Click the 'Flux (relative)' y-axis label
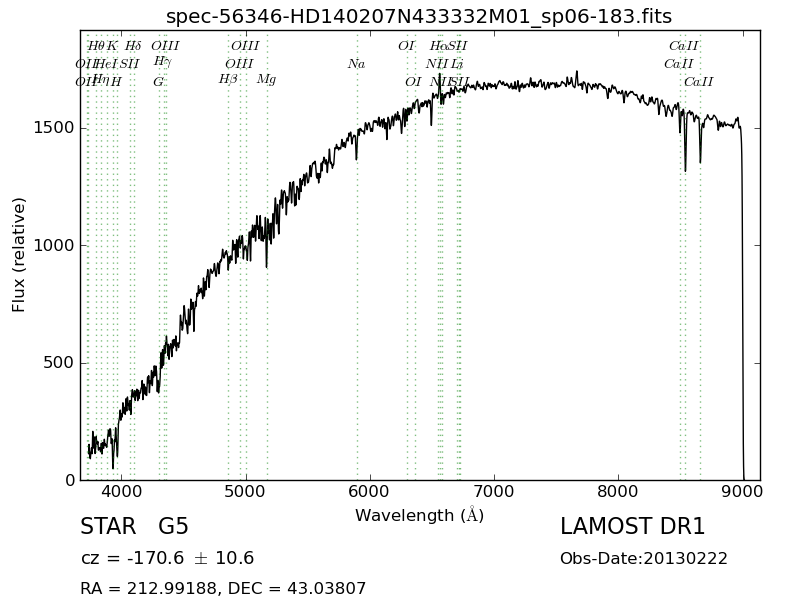This screenshot has width=800, height=600. (x=18, y=255)
